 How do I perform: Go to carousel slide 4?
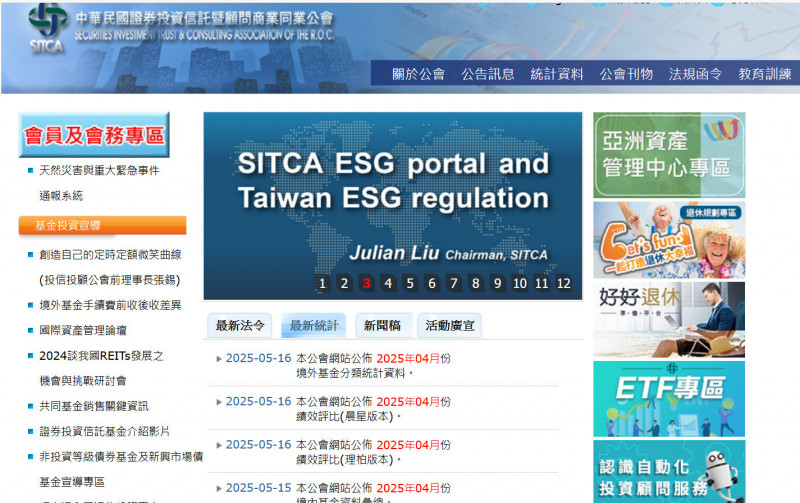(388, 283)
